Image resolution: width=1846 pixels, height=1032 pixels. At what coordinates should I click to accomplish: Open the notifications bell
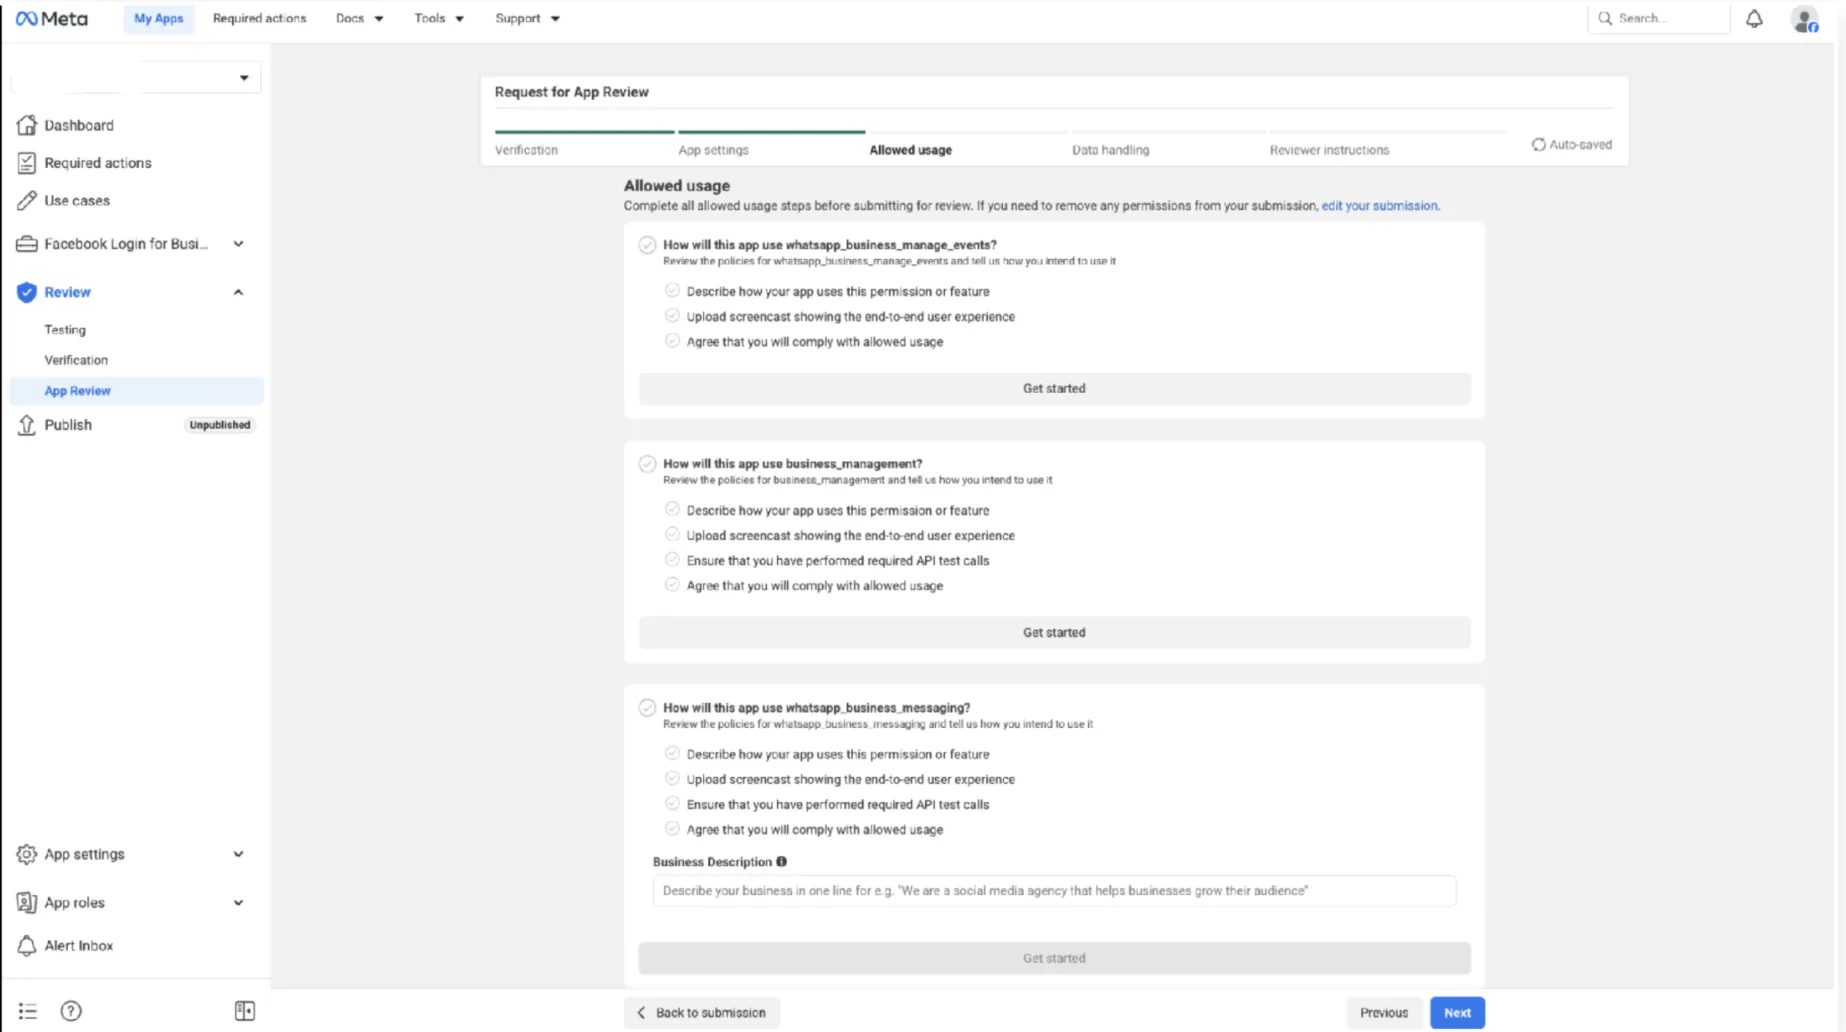1754,18
